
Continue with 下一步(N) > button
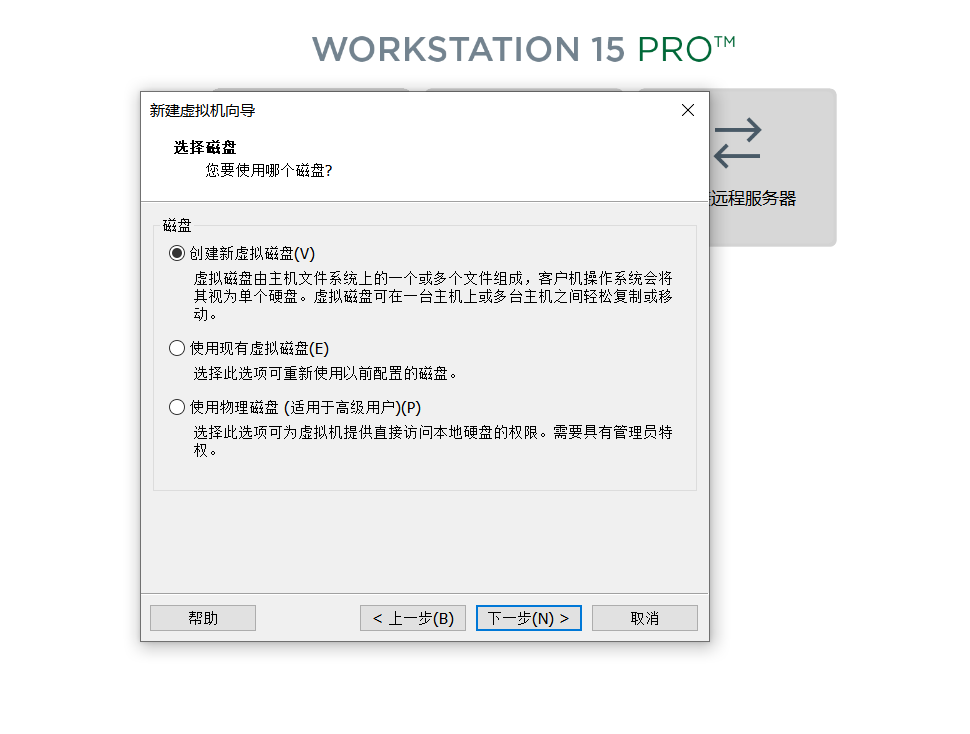pos(529,618)
